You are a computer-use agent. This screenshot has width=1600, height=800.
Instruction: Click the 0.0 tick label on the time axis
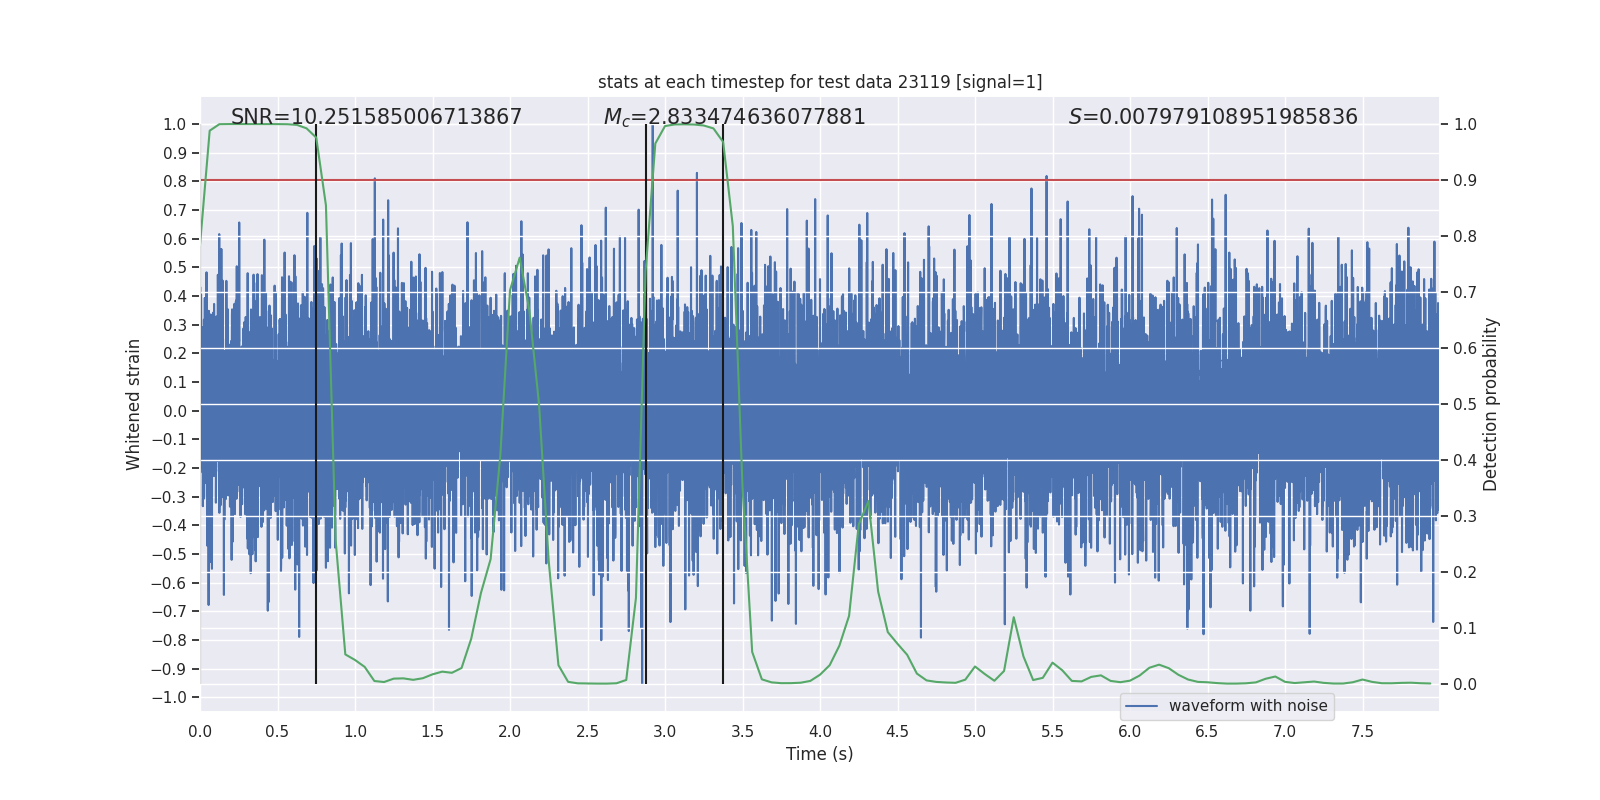pos(200,732)
